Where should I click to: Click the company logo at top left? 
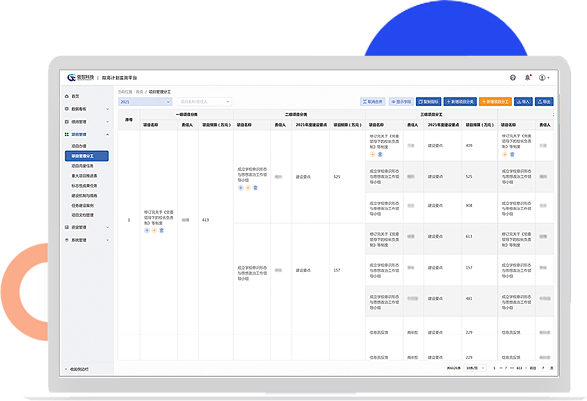click(80, 78)
